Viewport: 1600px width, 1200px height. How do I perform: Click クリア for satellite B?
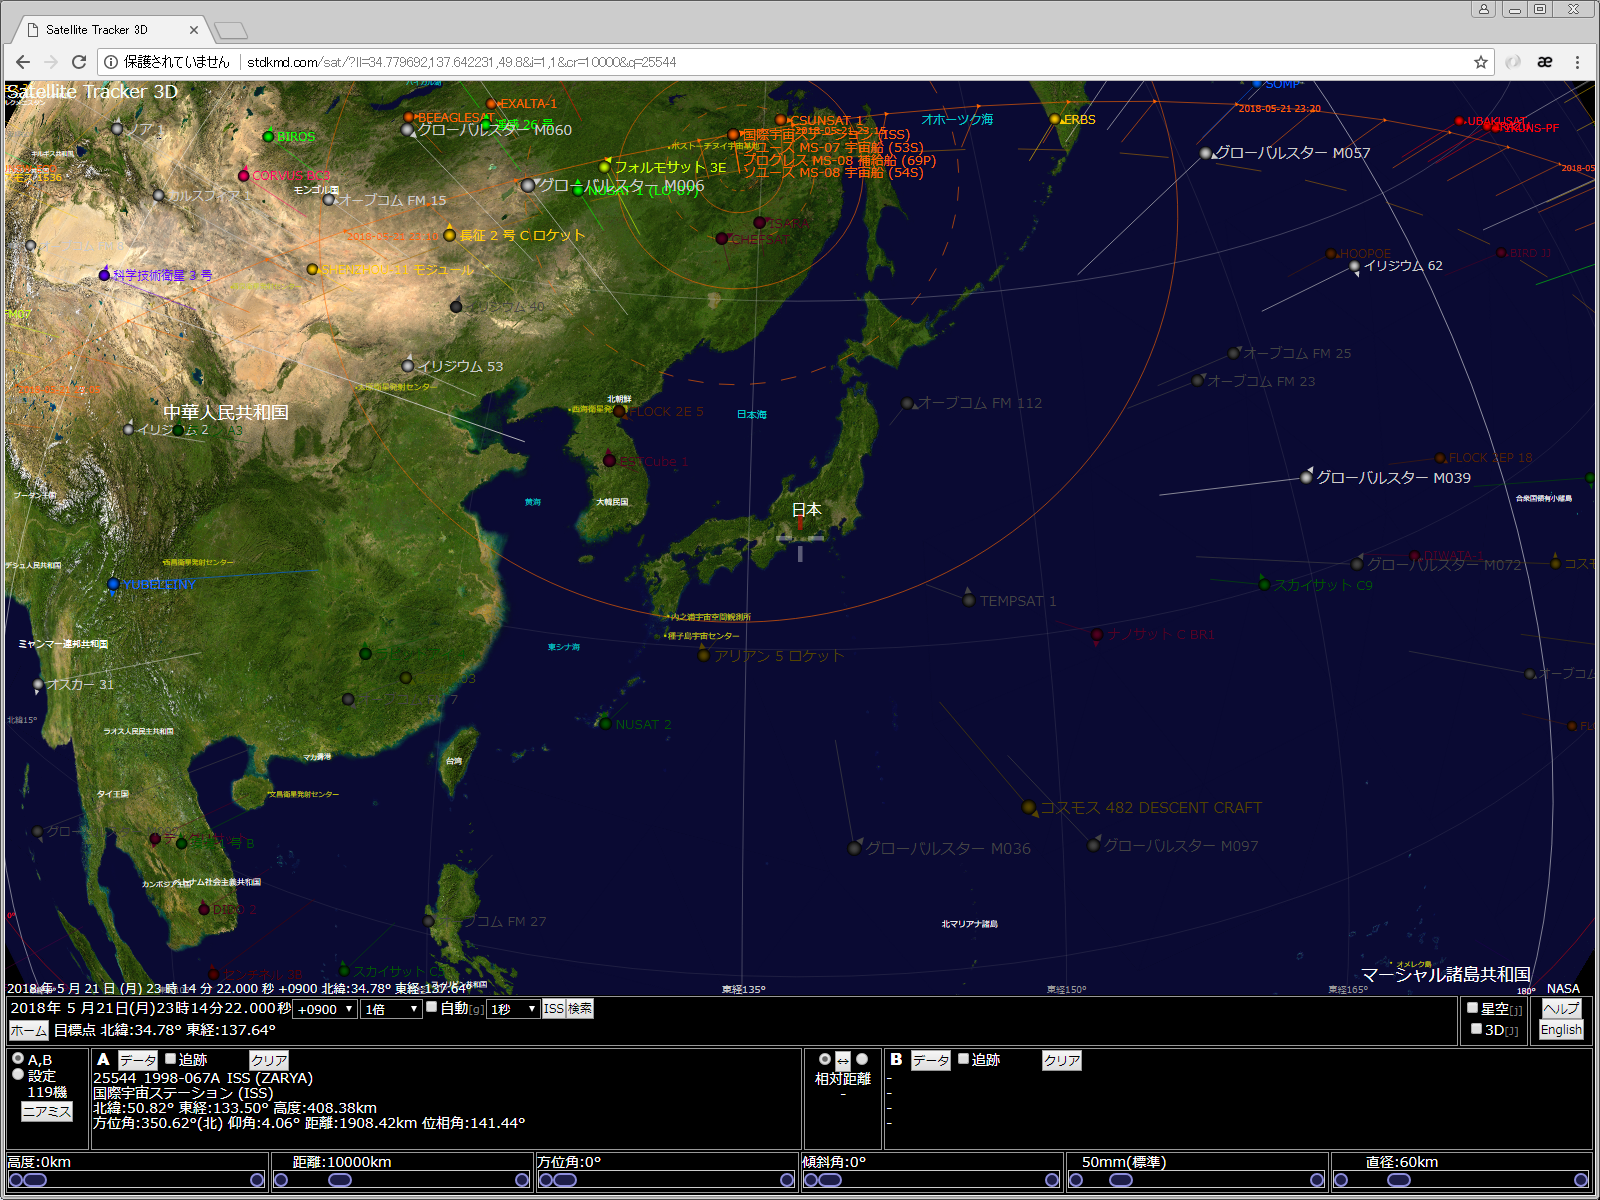pos(1062,1060)
